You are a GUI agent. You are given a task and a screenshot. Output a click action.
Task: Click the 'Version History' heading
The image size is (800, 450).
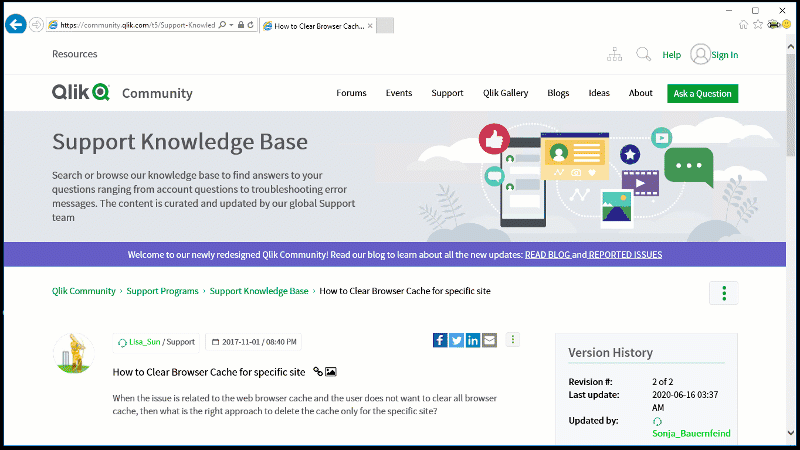(x=610, y=353)
